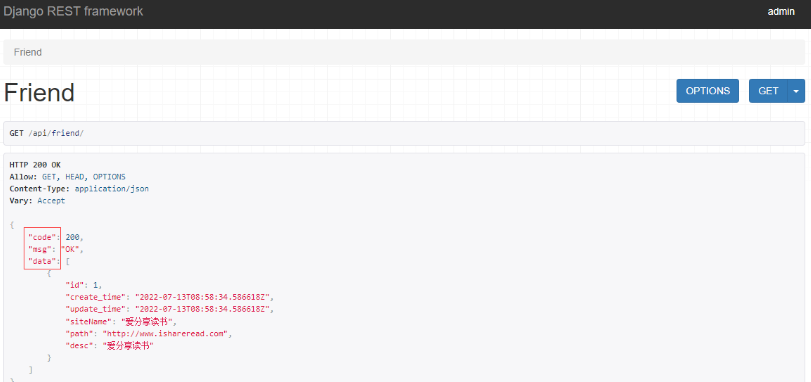This screenshot has height=382, width=811.
Task: Click the Vary Accept header value
Action: click(51, 201)
